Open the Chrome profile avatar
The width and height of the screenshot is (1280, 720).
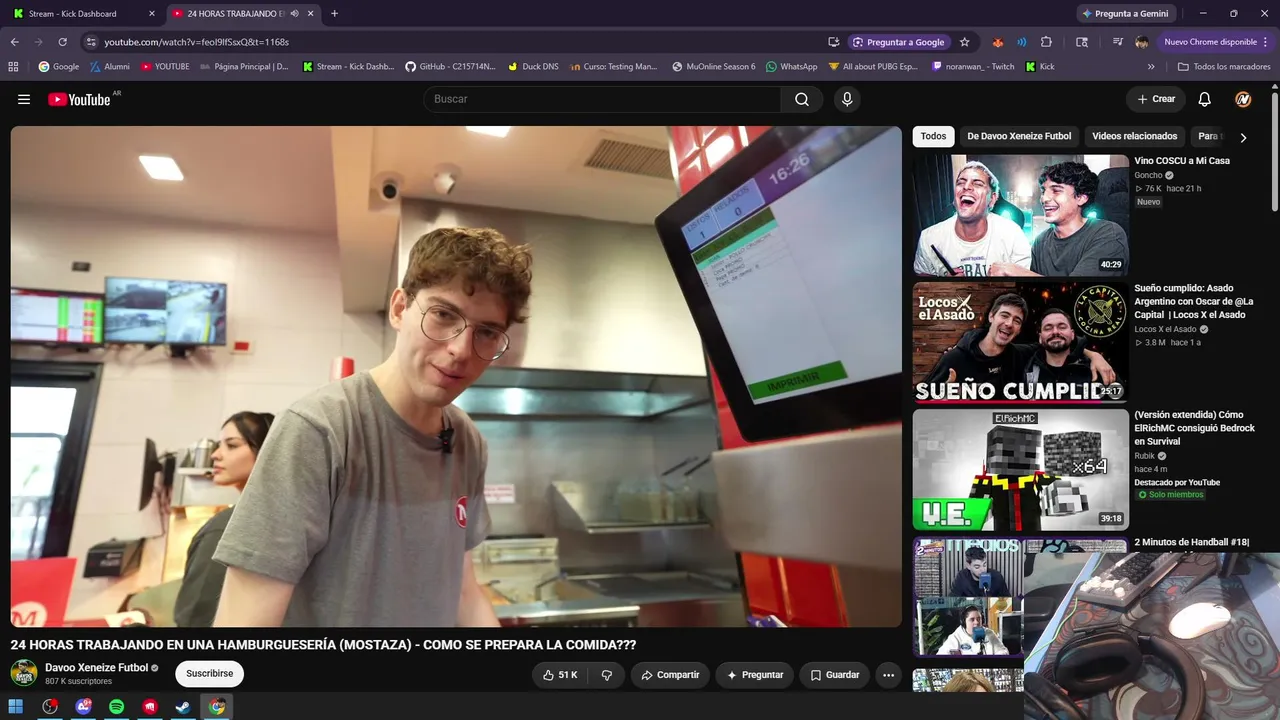click(1142, 42)
